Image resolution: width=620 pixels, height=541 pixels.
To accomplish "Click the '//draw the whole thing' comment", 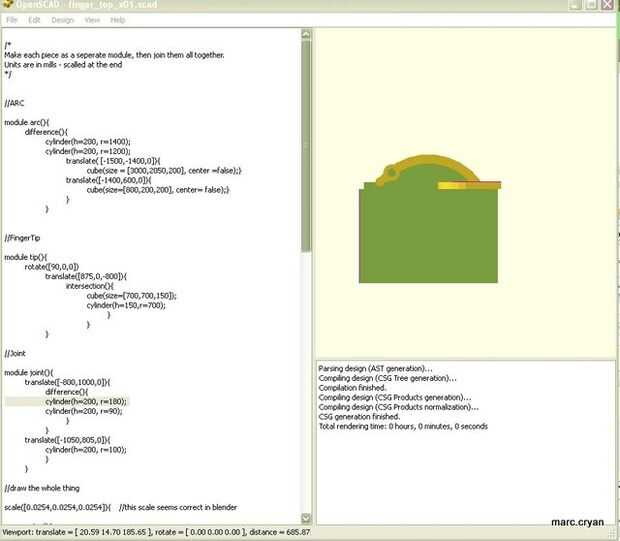I will pos(42,488).
